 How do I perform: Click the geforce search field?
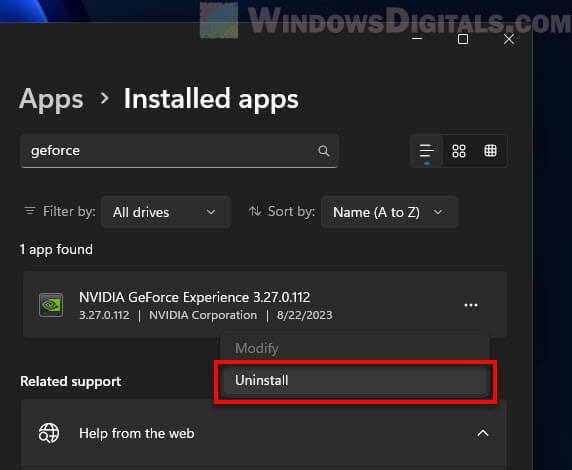[179, 151]
